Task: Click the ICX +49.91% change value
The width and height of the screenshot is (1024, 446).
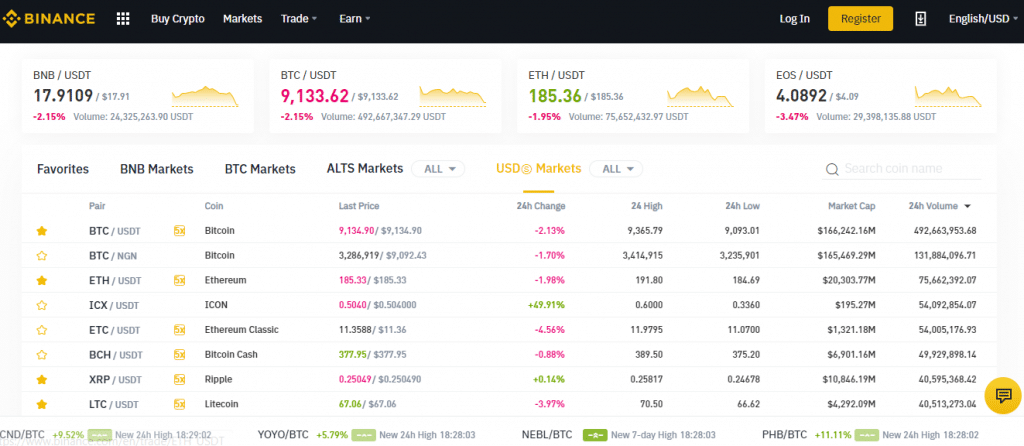Action: (x=547, y=305)
